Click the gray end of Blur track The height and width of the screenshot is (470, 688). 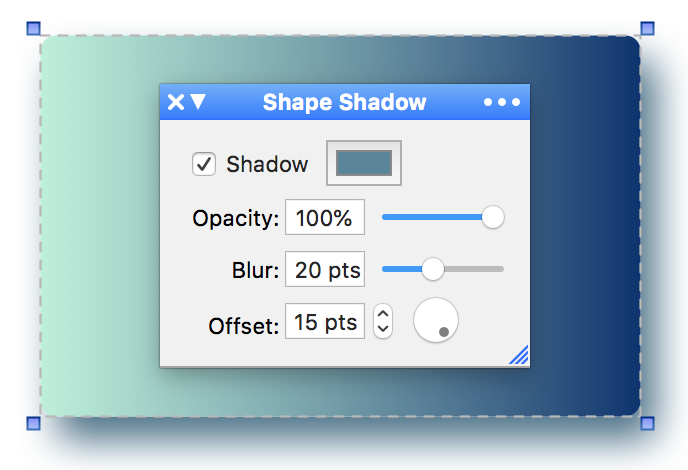coord(475,269)
